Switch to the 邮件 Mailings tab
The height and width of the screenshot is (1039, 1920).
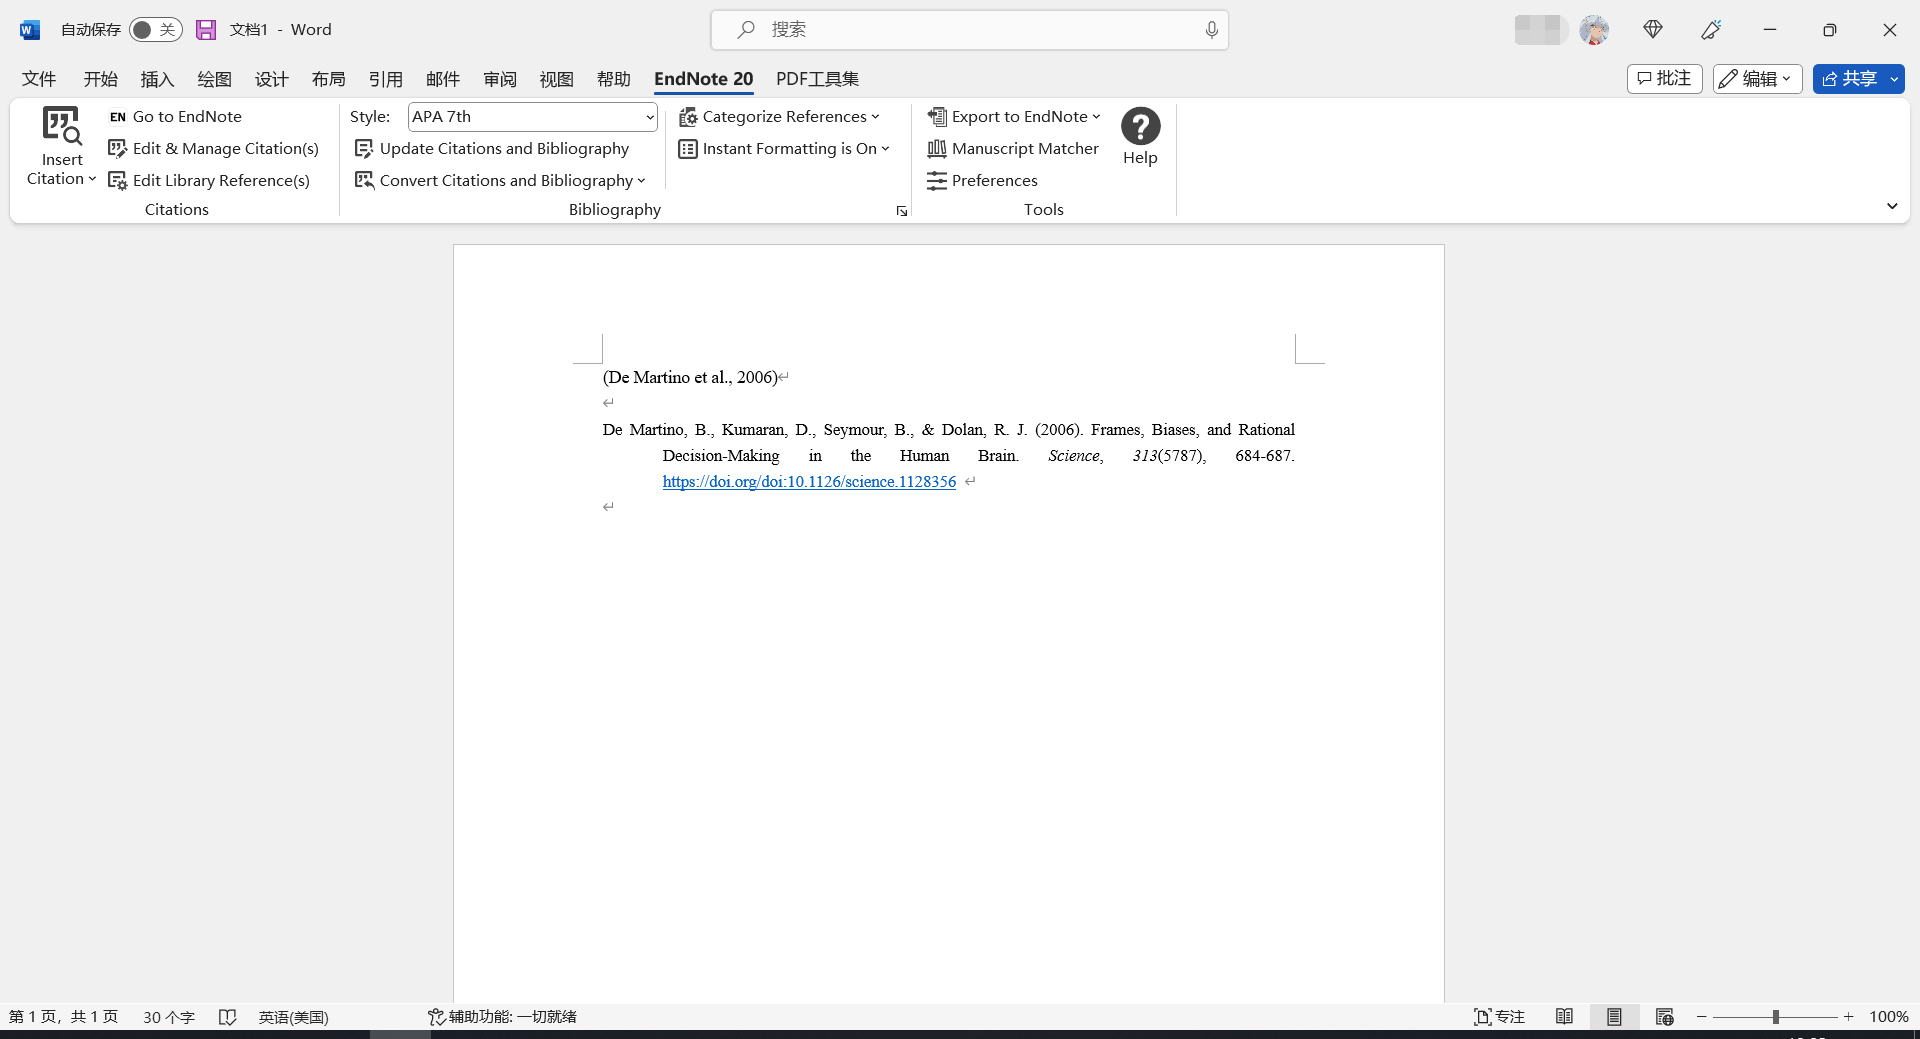[442, 79]
